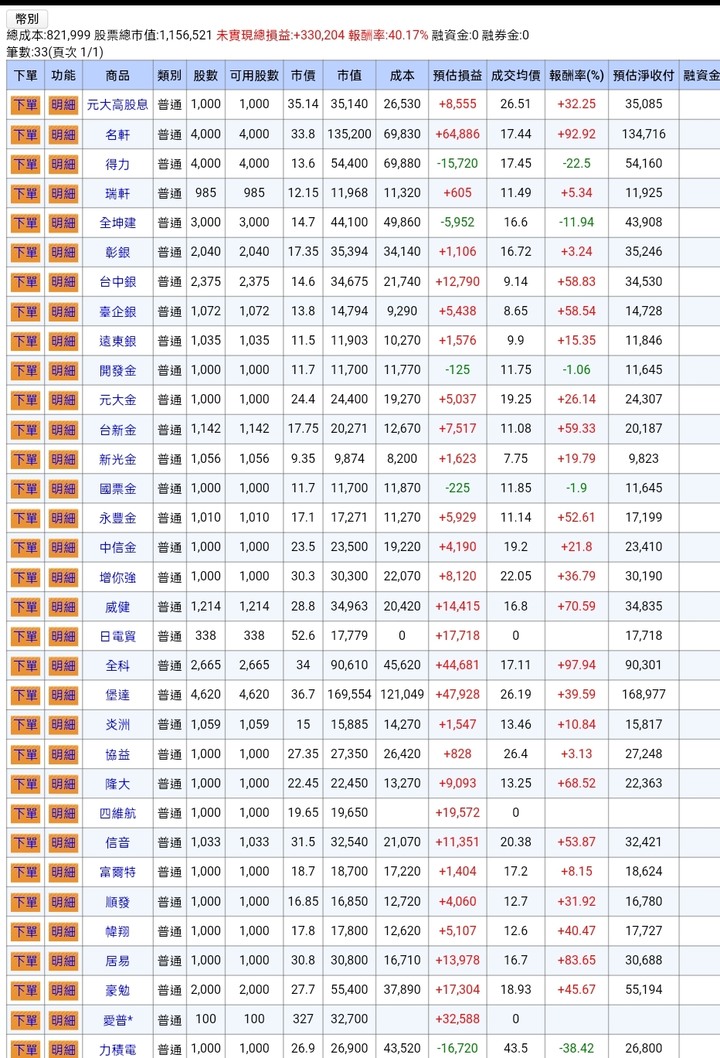Image resolution: width=720 pixels, height=1058 pixels.
Task: Click 下單 for 四維航
Action: [x=26, y=813]
